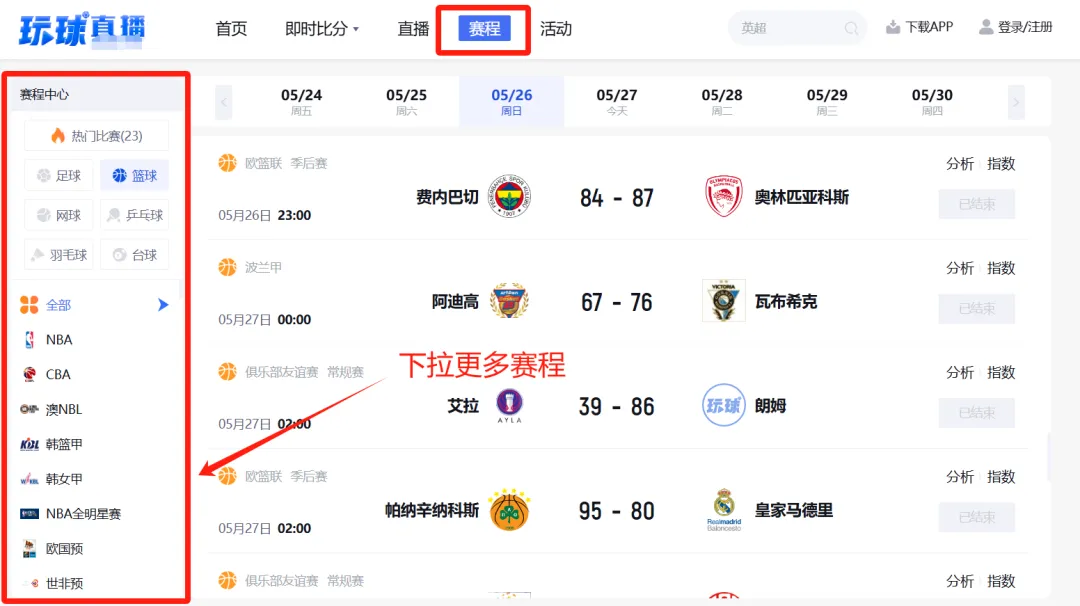
Task: Click the search magnifier icon
Action: [851, 28]
